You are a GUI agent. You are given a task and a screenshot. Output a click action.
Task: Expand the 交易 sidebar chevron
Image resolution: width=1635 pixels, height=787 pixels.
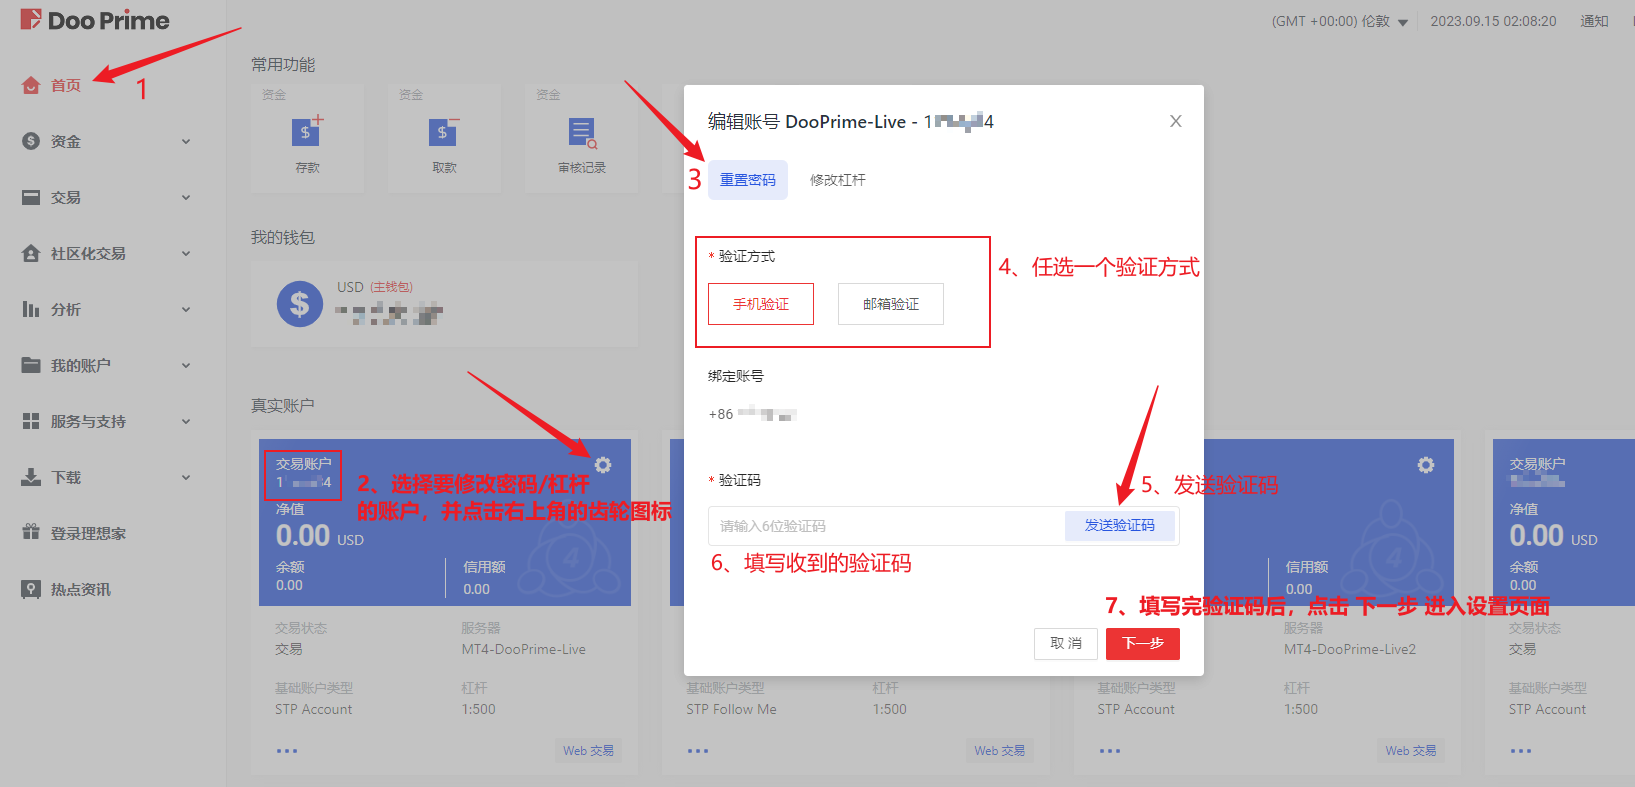click(186, 198)
